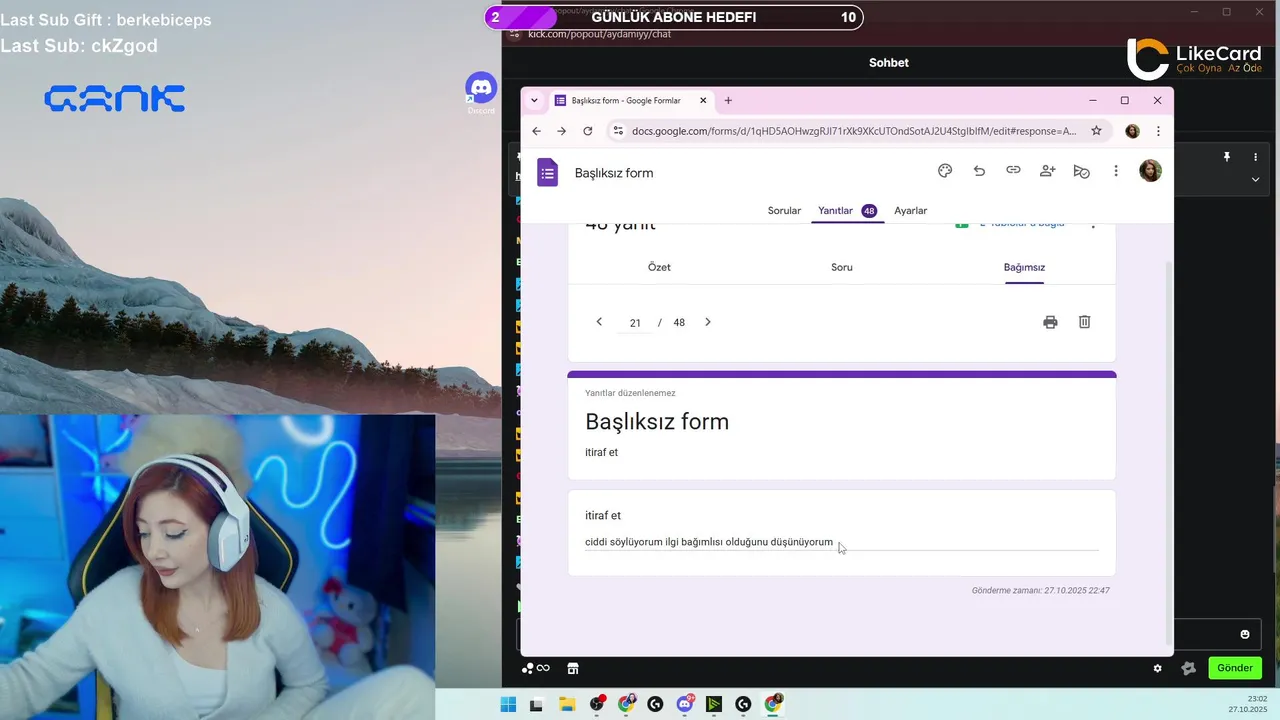Open the Discord desktop shortcut
Screen dimensions: 1280x720
481,92
